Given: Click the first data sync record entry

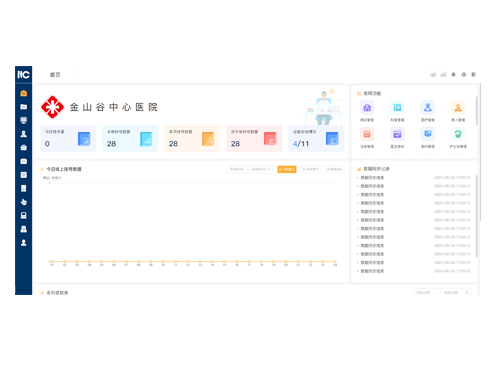Looking at the screenshot, I should tap(414, 178).
